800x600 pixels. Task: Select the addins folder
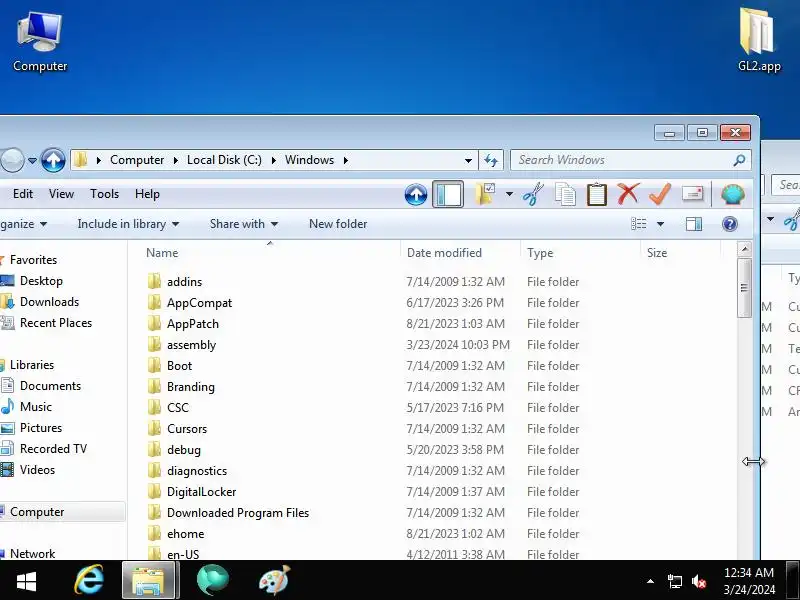pos(185,282)
